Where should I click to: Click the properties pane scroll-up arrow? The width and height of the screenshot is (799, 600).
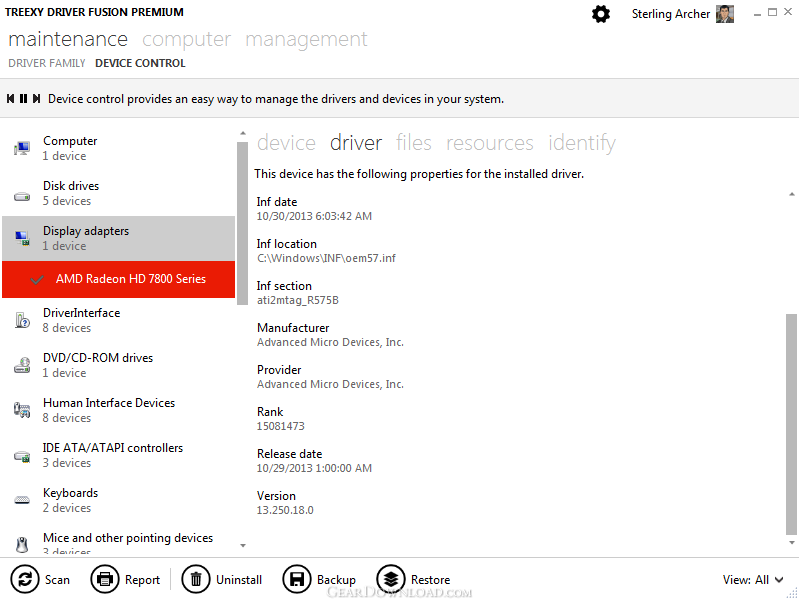[791, 194]
